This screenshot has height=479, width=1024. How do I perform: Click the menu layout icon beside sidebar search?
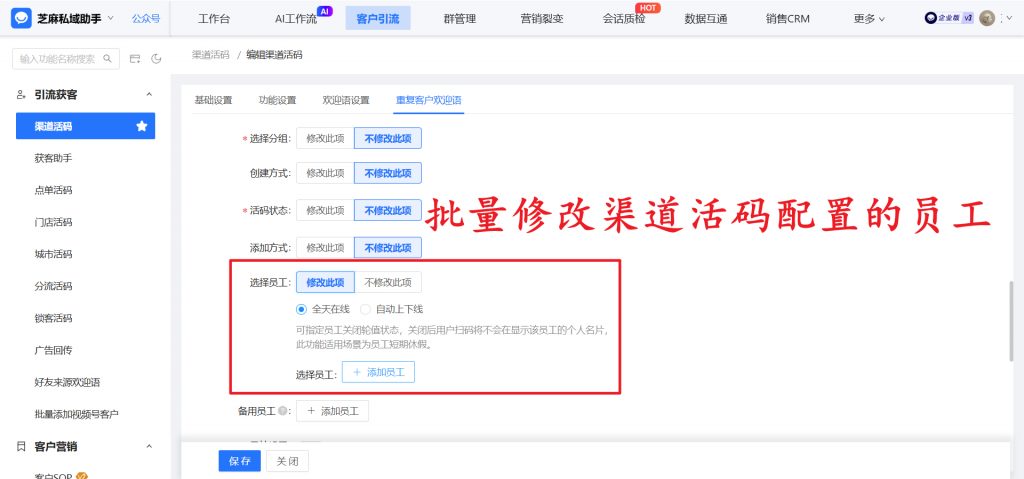point(135,59)
